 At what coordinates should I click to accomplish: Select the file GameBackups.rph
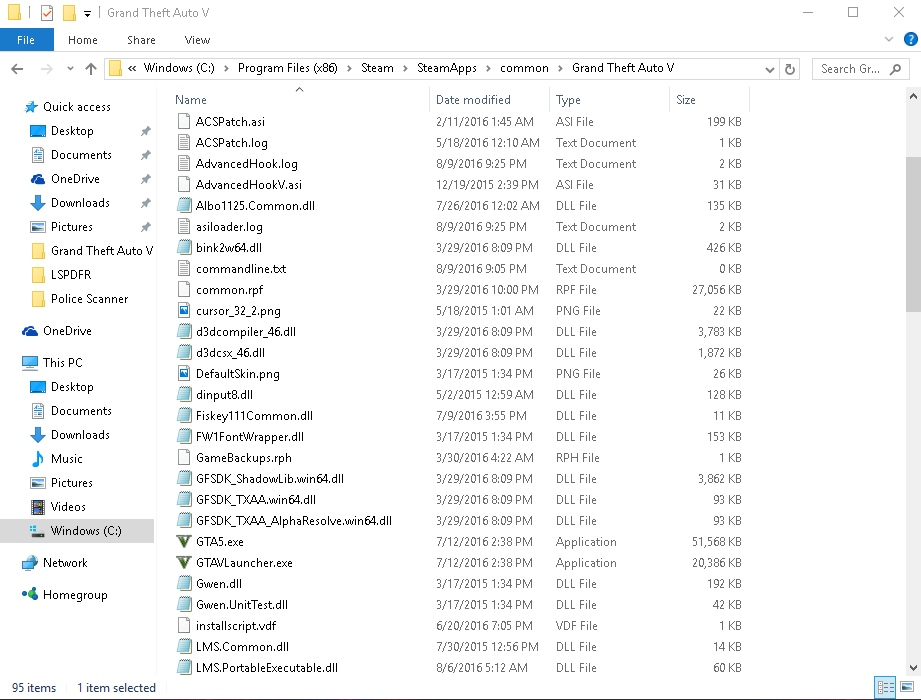click(x=243, y=457)
